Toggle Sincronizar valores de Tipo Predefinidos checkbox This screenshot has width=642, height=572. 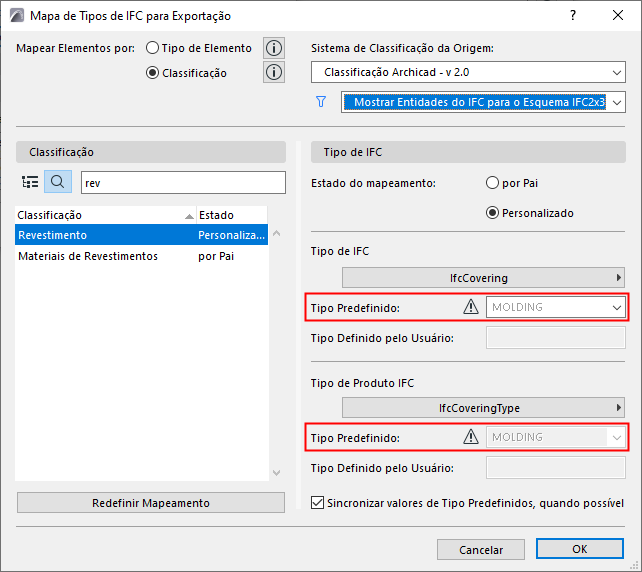319,503
